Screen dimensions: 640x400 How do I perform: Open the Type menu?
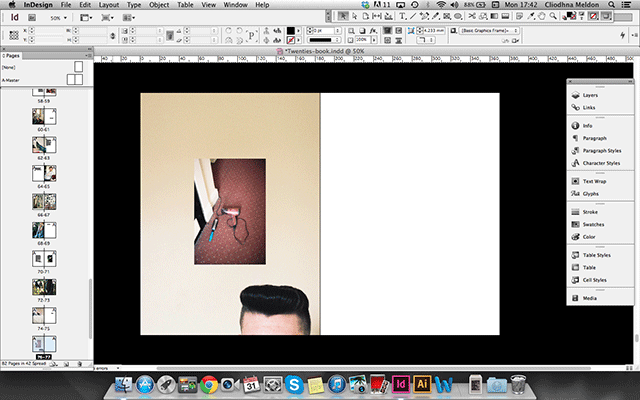point(134,5)
